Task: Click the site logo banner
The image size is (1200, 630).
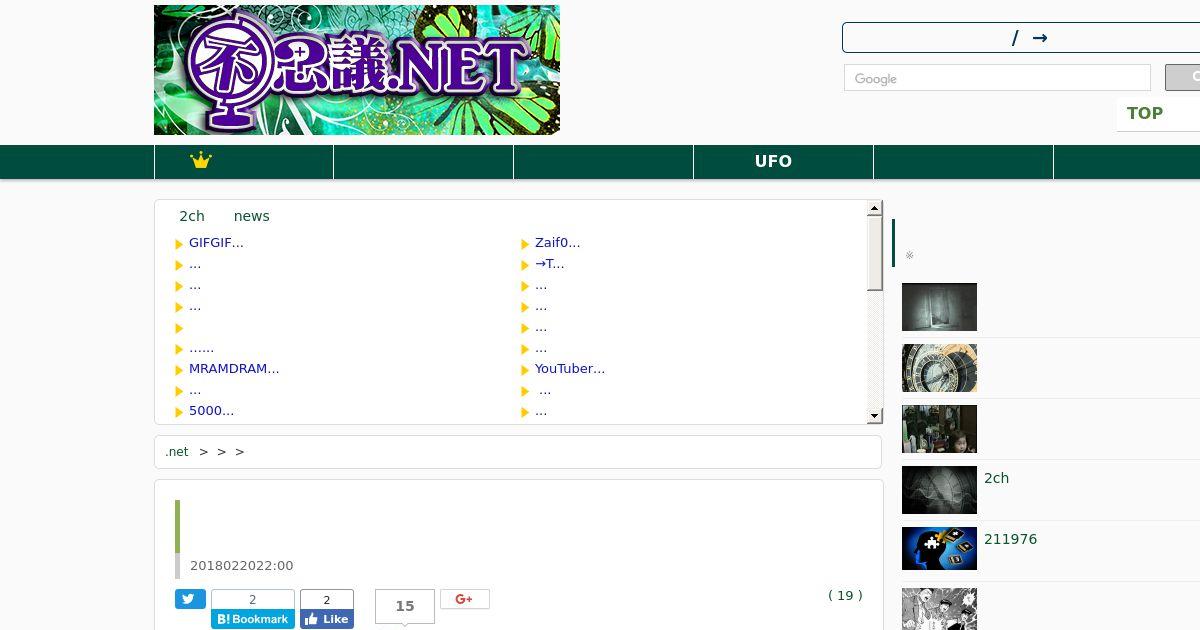Action: tap(356, 70)
